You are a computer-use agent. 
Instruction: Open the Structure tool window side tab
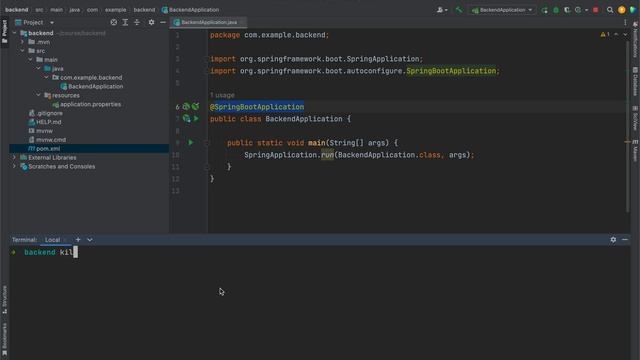pyautogui.click(x=4, y=300)
